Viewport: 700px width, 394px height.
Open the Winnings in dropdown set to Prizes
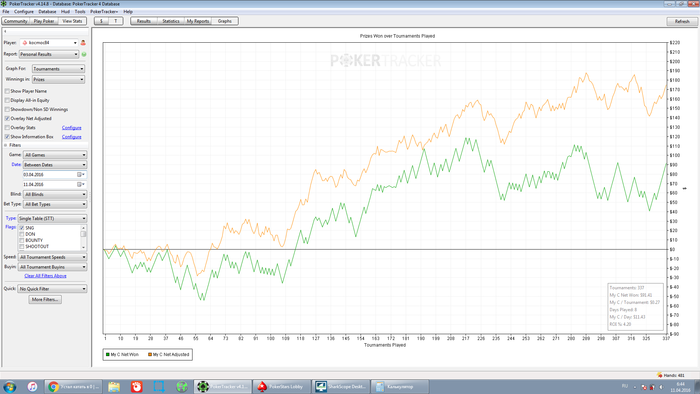point(58,79)
